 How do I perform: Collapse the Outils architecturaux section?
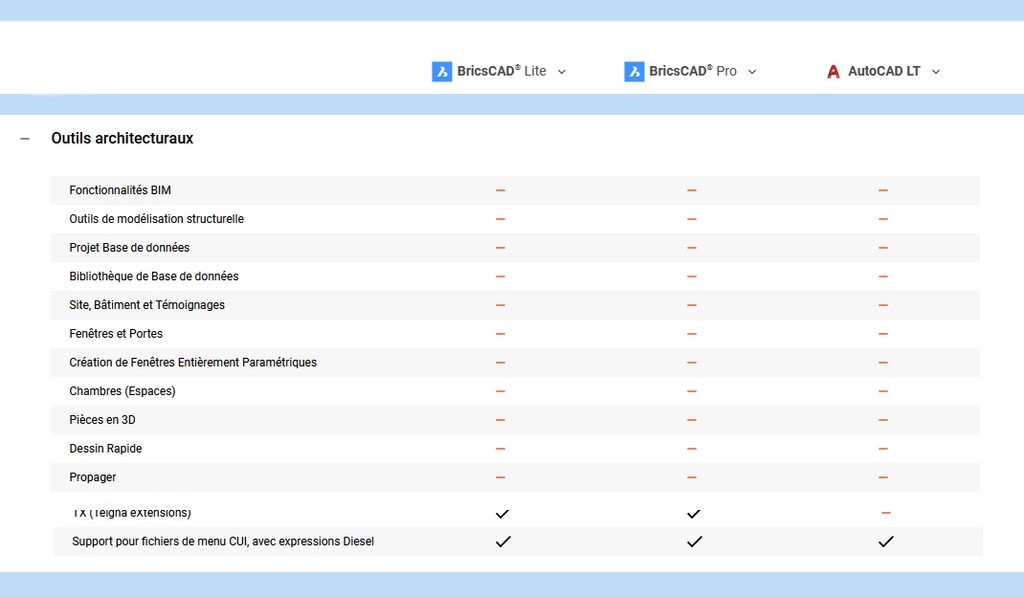pos(25,138)
